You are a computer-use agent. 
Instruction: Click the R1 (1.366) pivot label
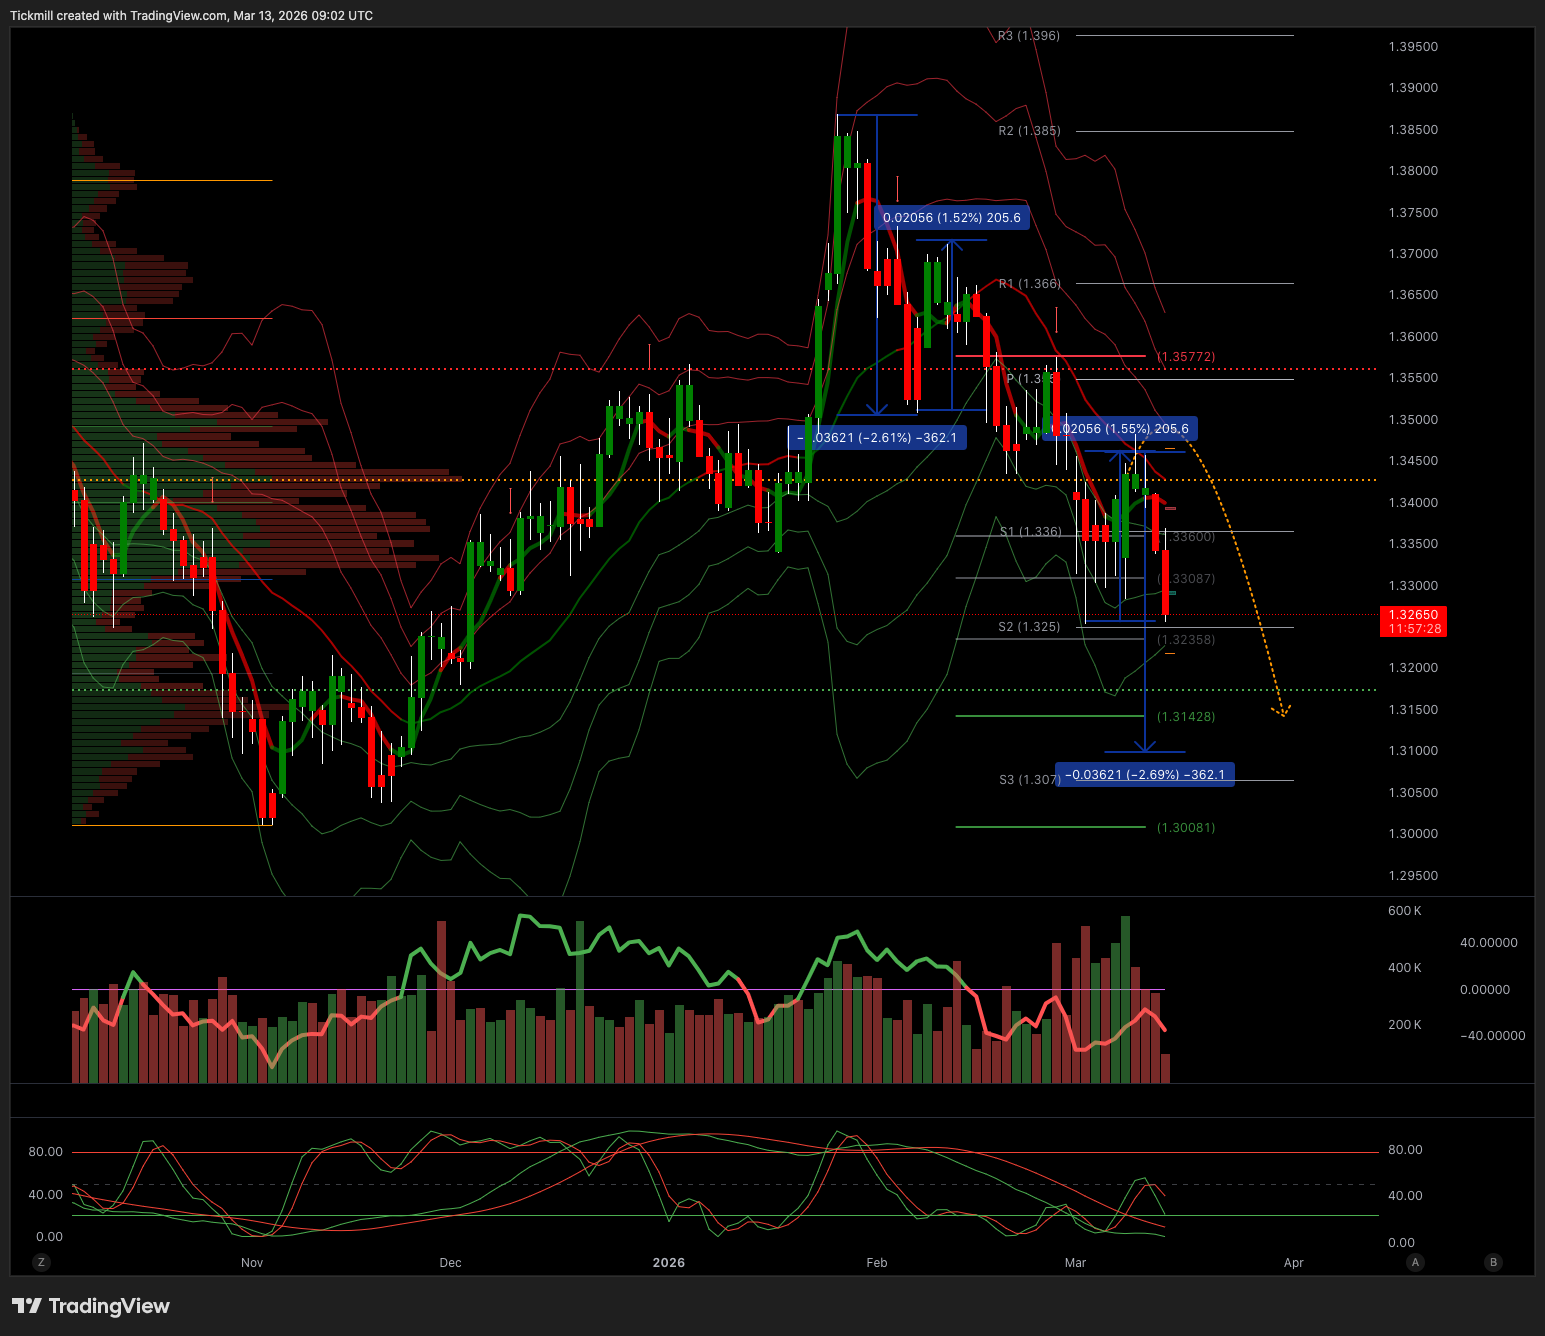pos(1028,284)
